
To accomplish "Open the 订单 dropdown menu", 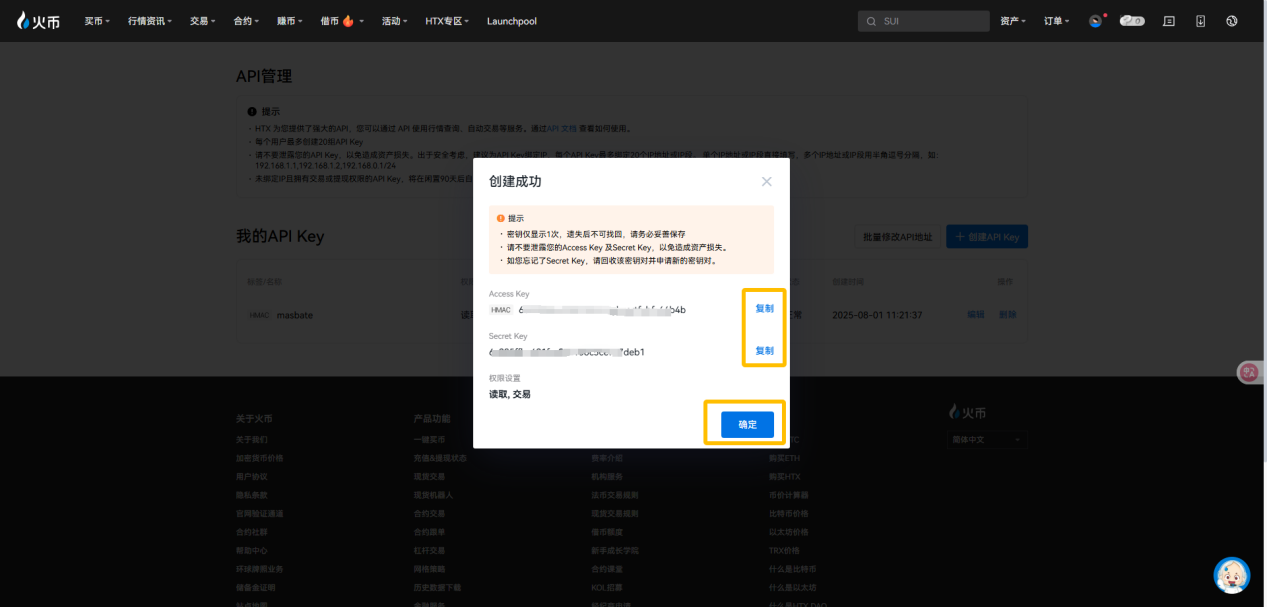I will [1057, 21].
